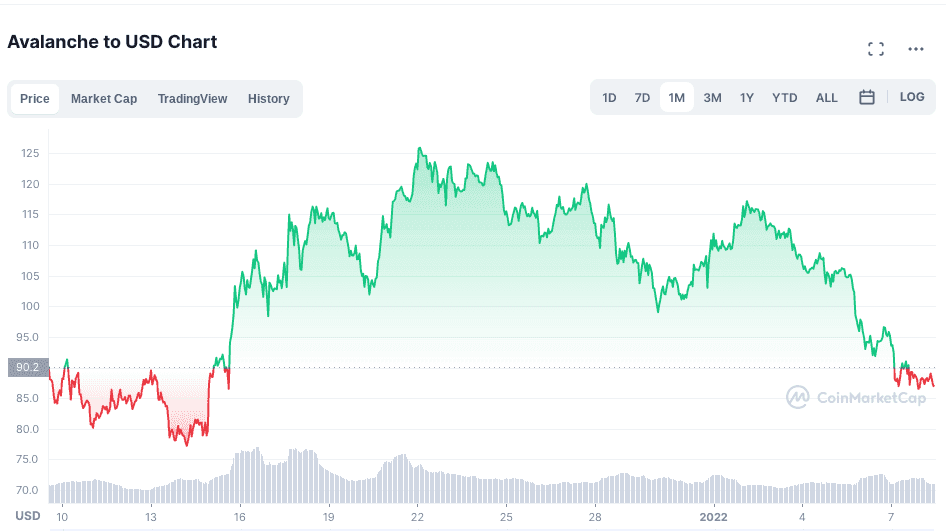Open the History tab

click(x=269, y=99)
